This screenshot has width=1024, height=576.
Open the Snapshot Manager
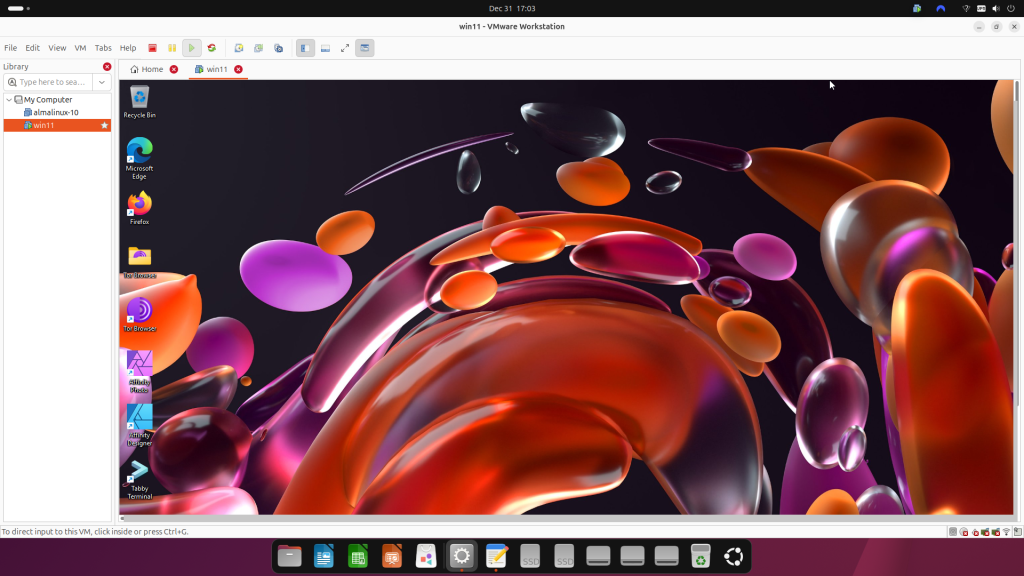point(278,47)
